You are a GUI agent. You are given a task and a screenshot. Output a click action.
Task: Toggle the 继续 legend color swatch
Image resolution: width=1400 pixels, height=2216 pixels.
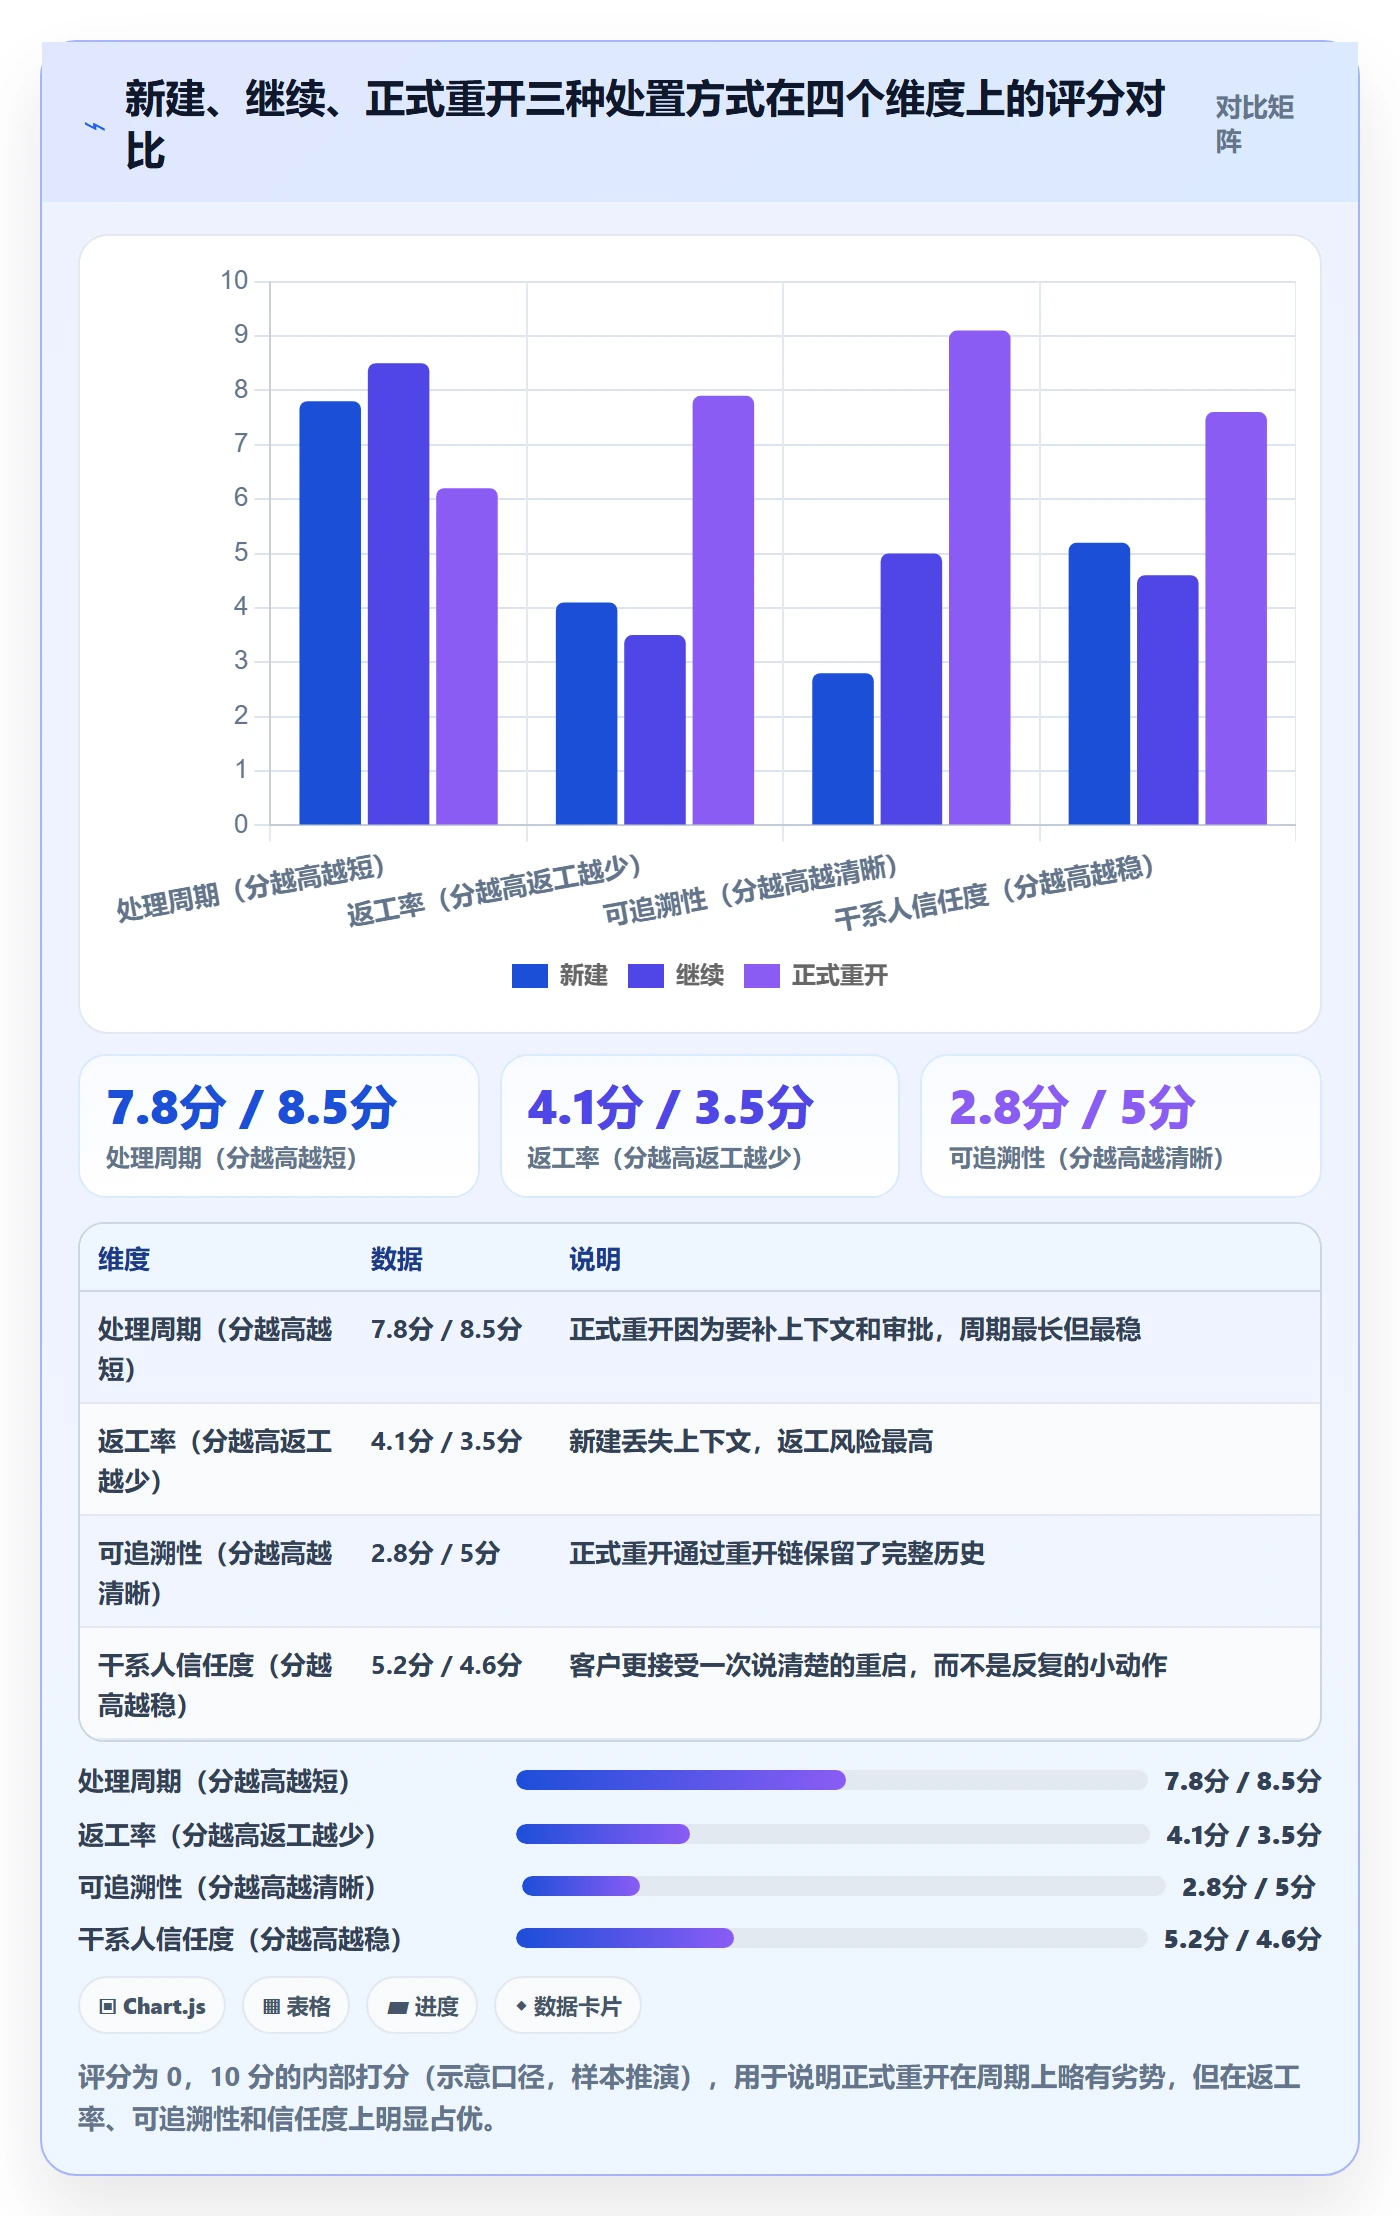(x=645, y=975)
